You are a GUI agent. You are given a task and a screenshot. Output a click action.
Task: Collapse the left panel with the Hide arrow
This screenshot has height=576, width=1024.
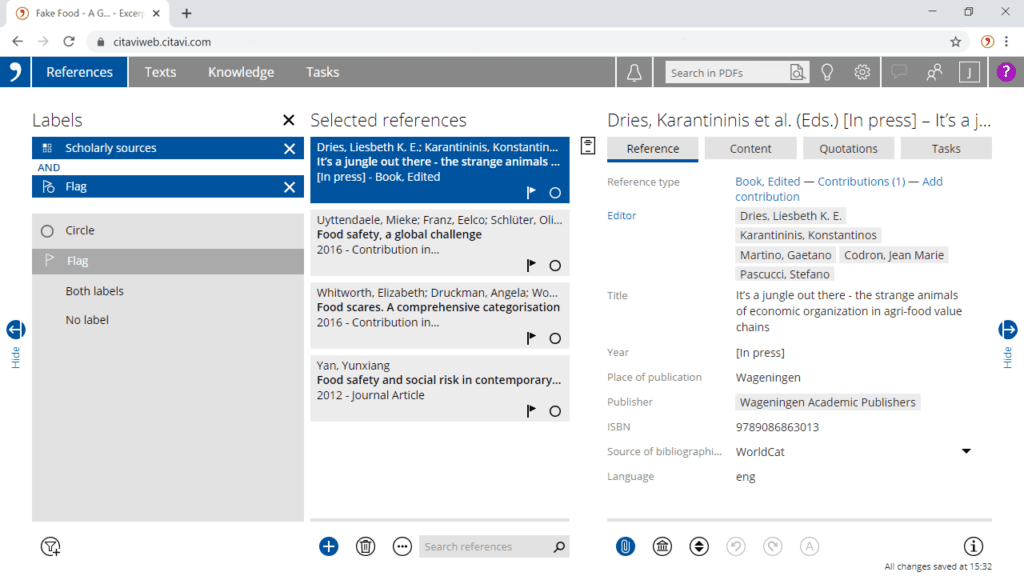[15, 329]
